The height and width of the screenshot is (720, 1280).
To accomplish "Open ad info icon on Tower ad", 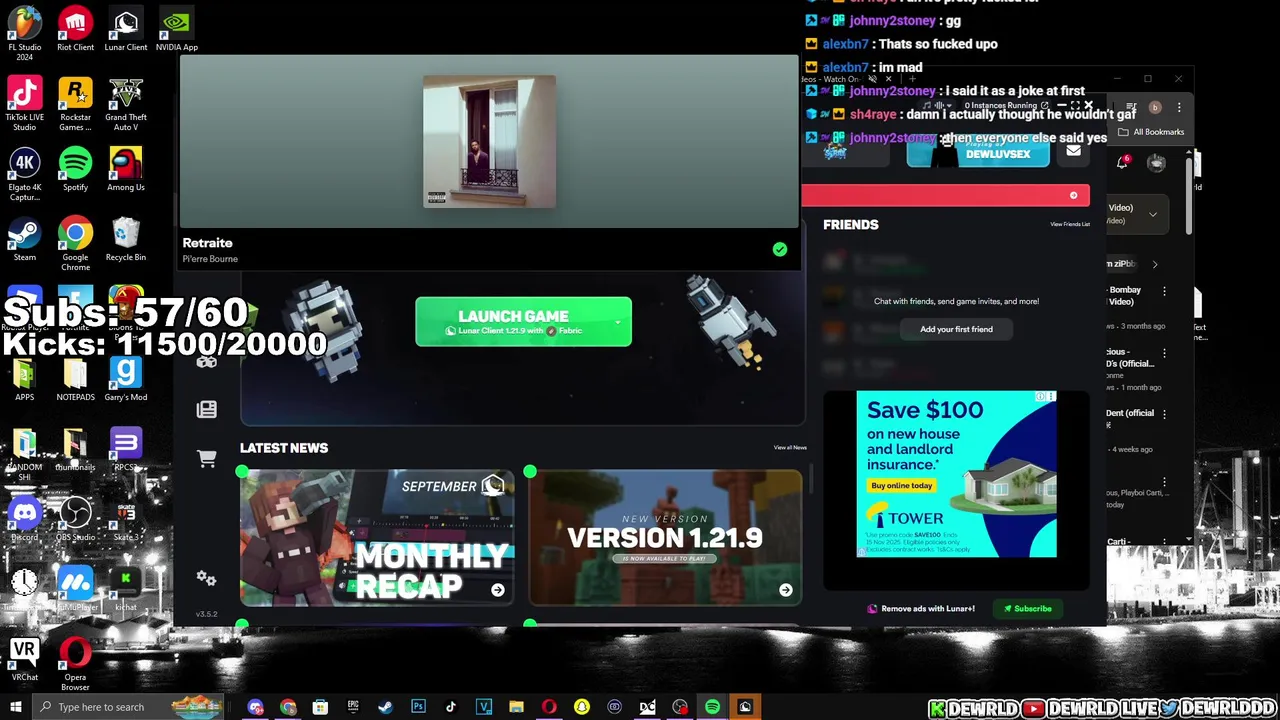I will (x=1041, y=397).
